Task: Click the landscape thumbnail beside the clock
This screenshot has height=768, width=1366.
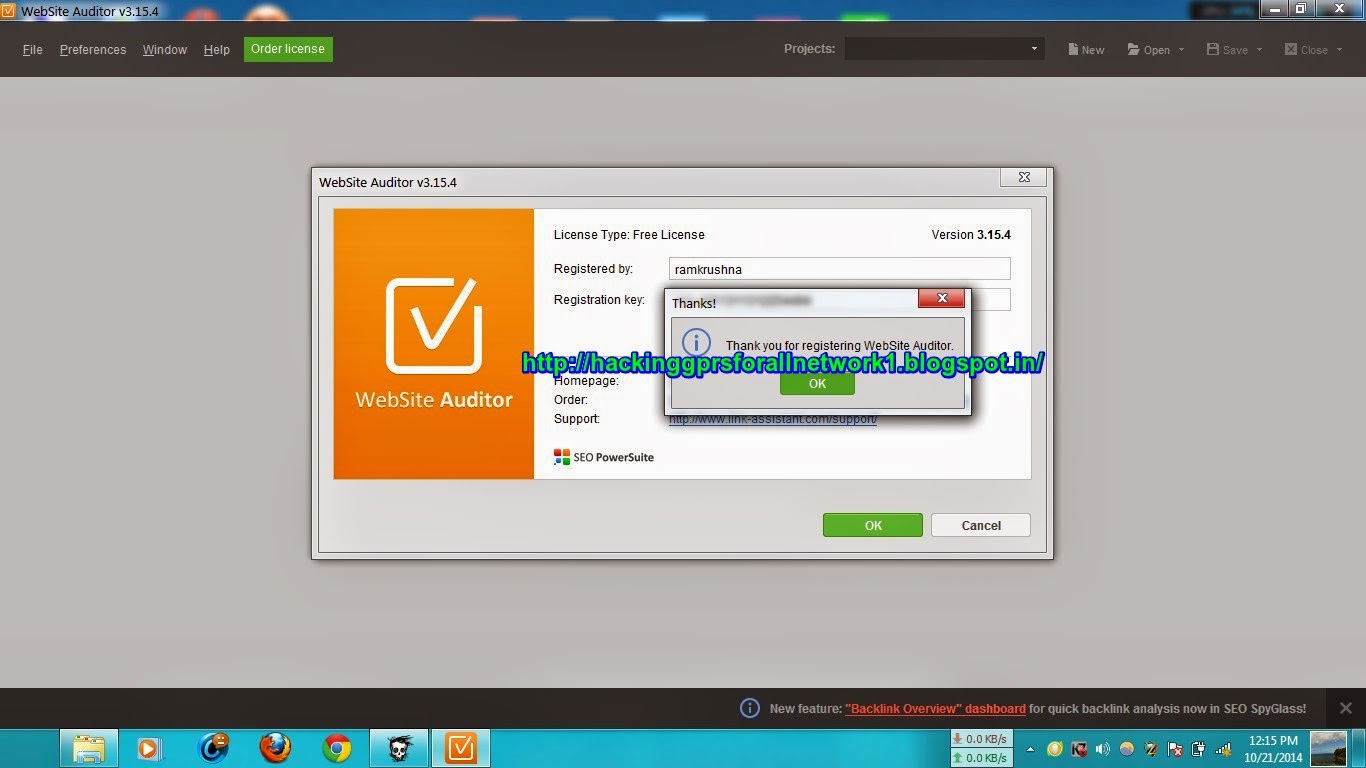Action: coord(1329,748)
